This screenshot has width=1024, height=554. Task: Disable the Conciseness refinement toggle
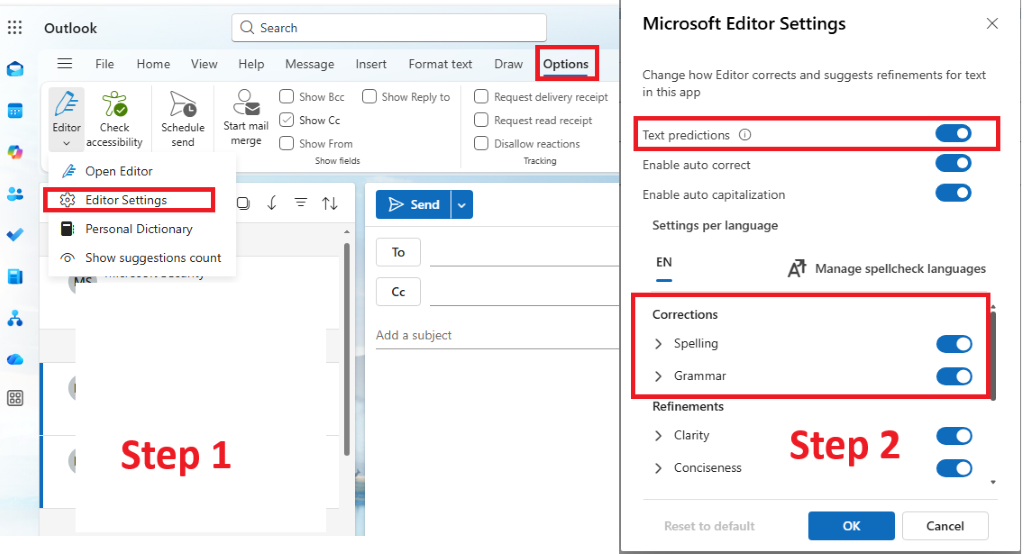(x=954, y=468)
